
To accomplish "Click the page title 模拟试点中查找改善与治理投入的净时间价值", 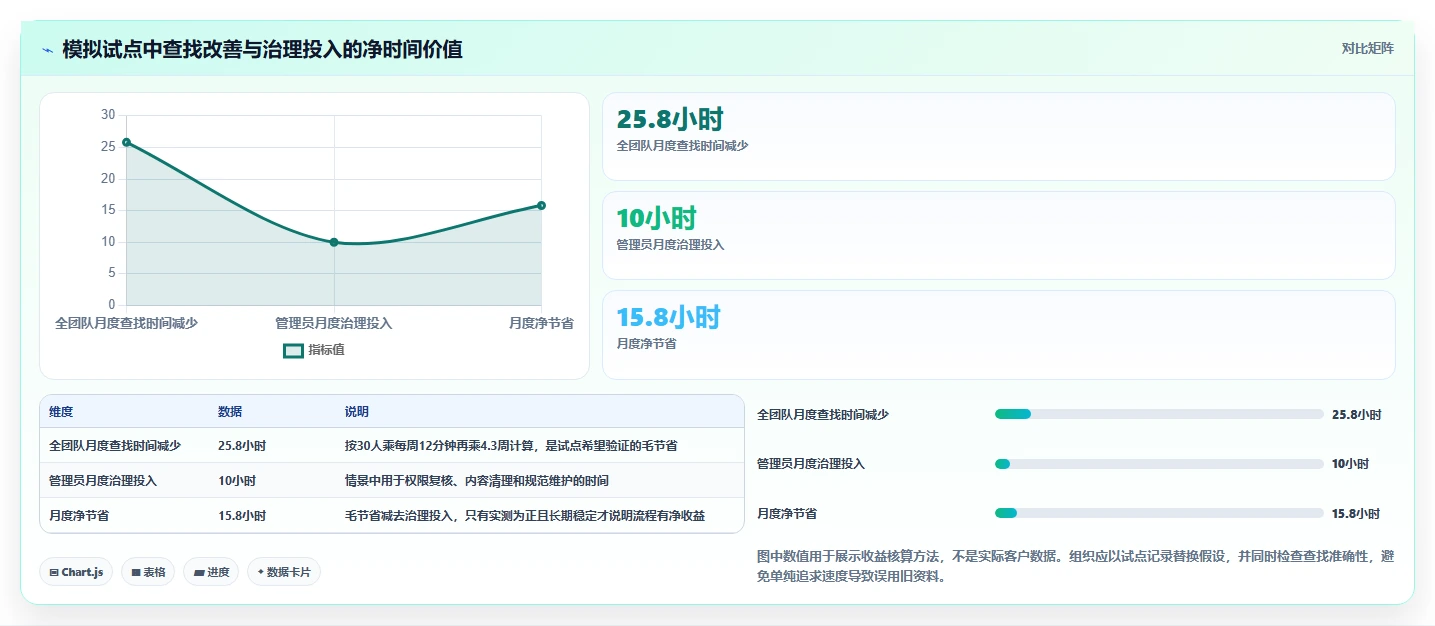I will pyautogui.click(x=262, y=49).
